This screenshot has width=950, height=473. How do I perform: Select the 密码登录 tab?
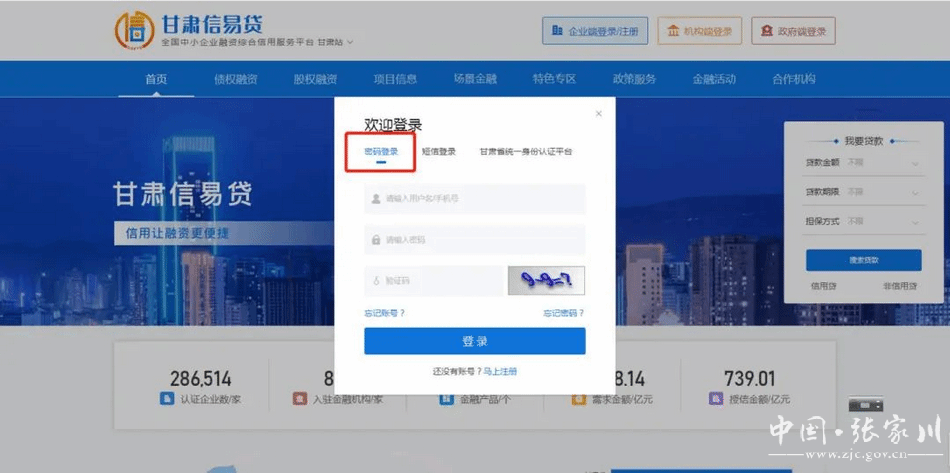[x=381, y=152]
